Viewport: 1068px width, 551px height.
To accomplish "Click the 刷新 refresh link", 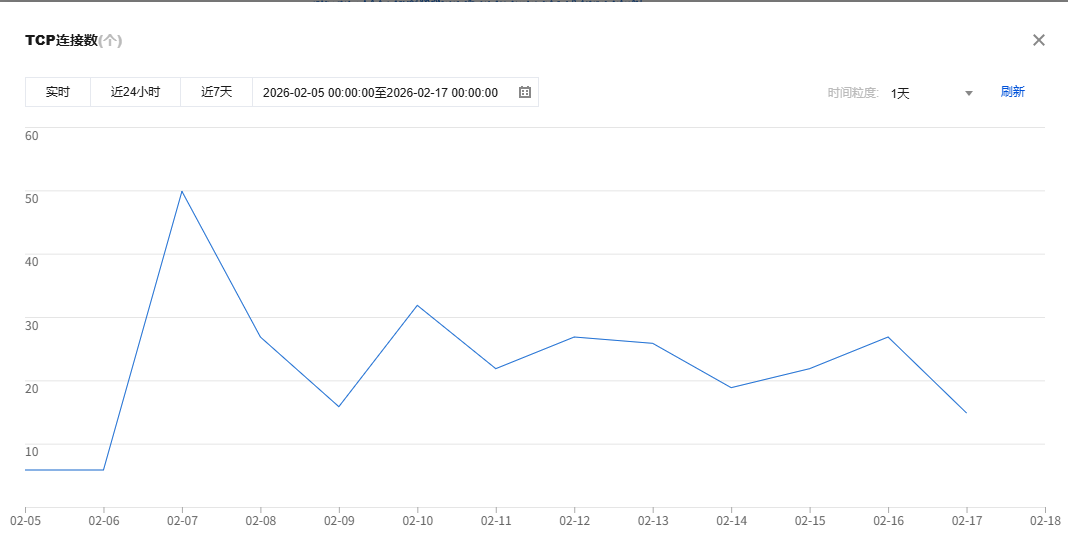I will click(x=1012, y=92).
